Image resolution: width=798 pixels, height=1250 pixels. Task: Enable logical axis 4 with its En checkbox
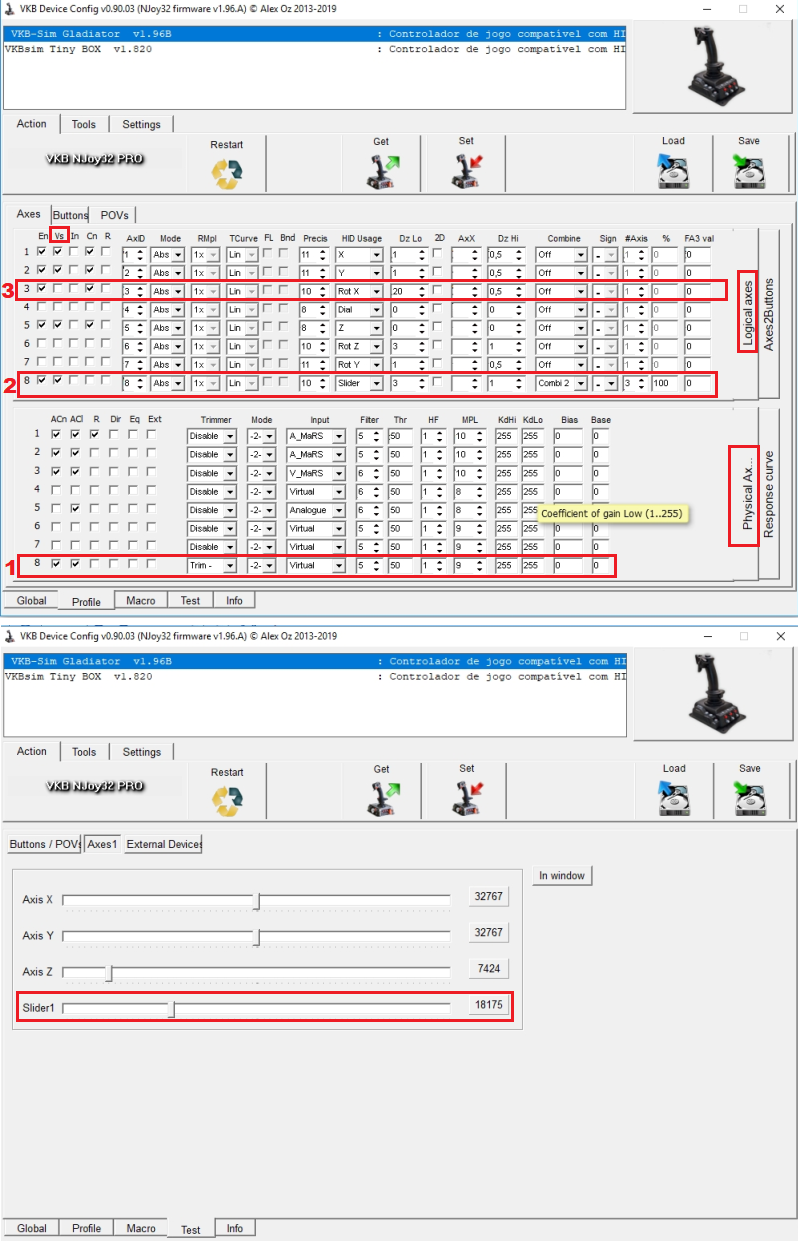pyautogui.click(x=41, y=308)
